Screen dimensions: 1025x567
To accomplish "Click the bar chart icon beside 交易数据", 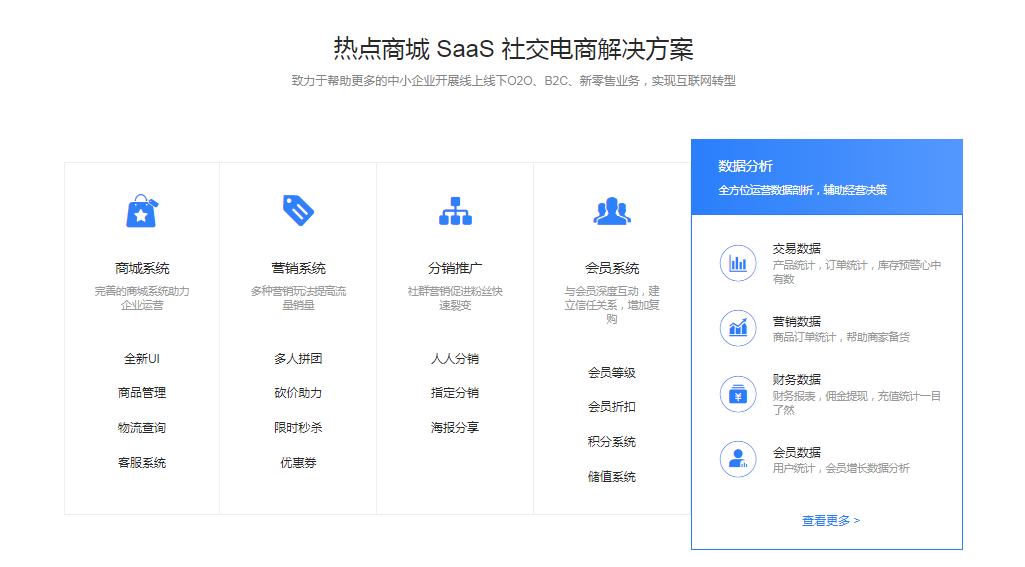I will pyautogui.click(x=738, y=264).
